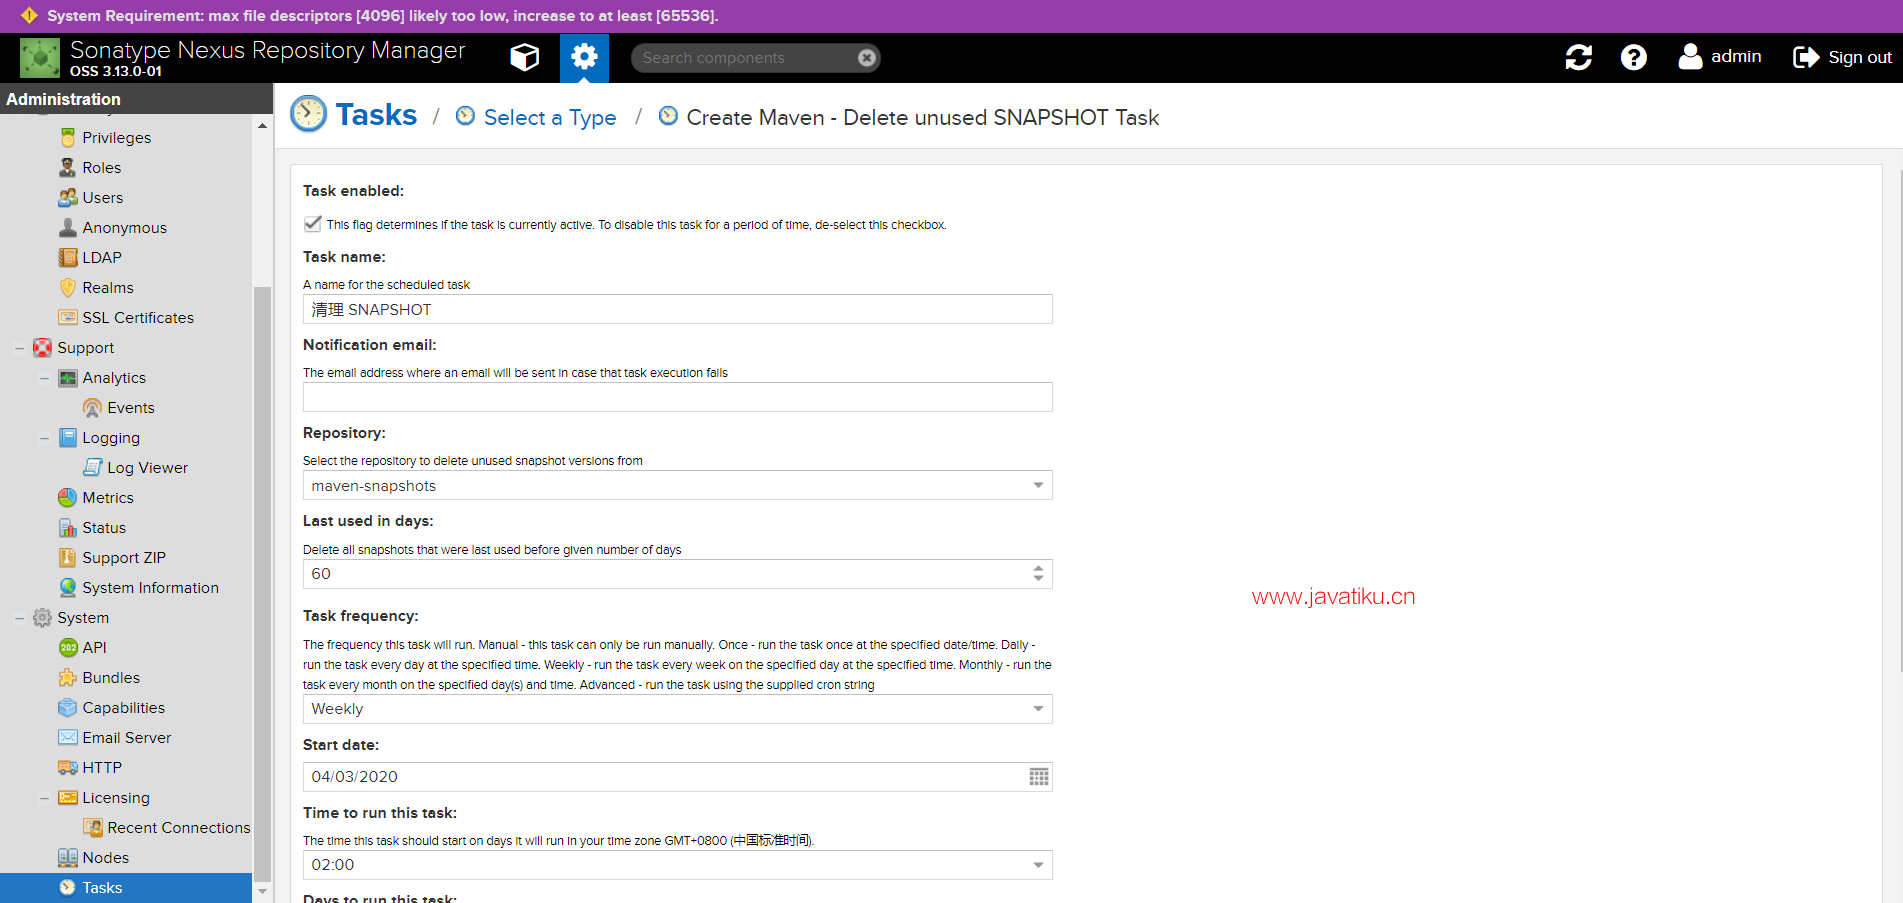Click the SSL Certificates icon
Screen dimensions: 1903x903
[68, 317]
